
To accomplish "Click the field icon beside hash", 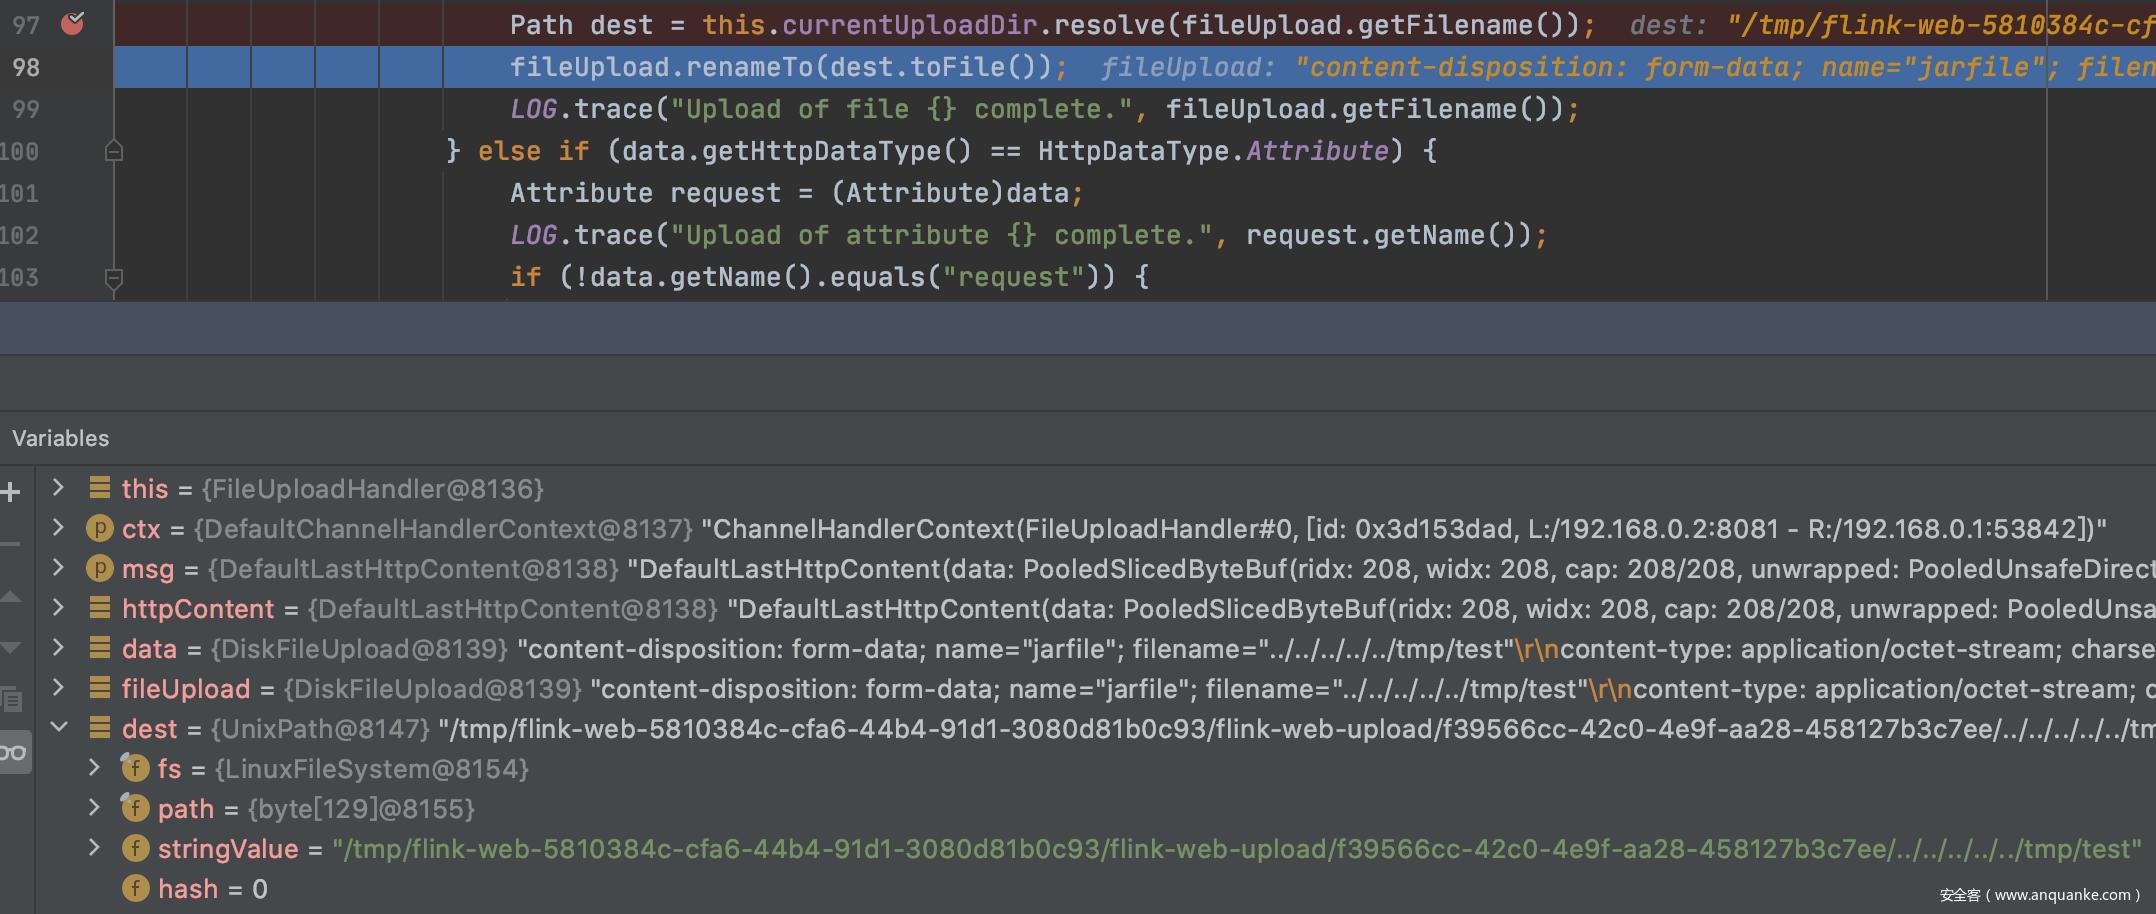I will point(135,888).
